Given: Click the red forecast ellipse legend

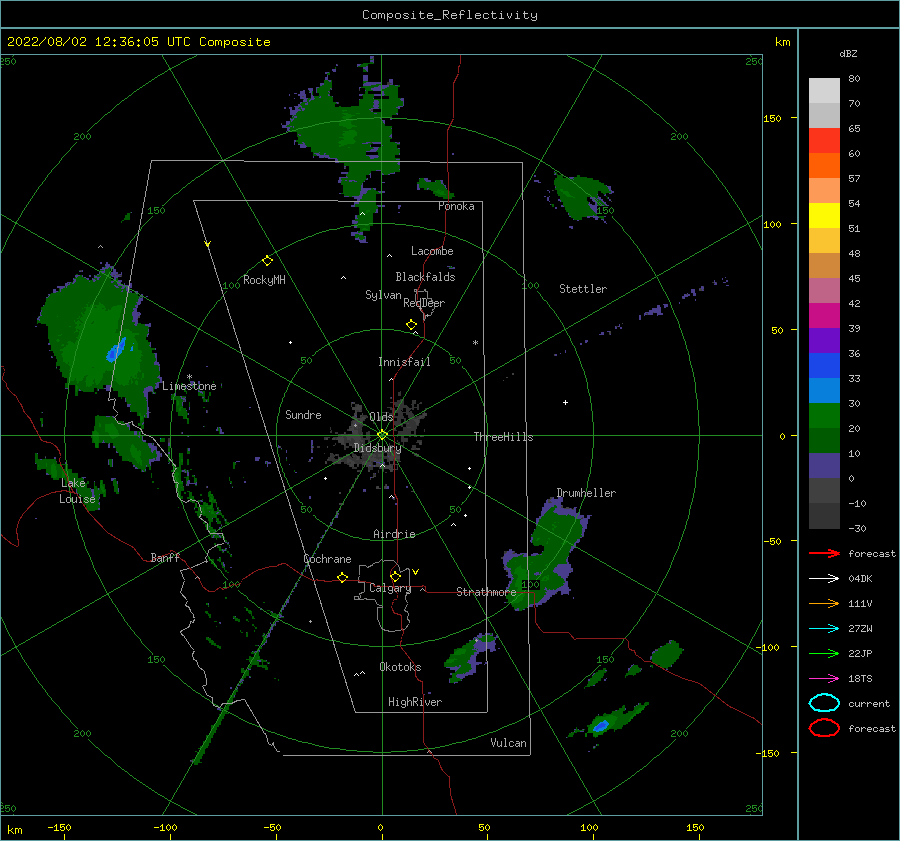Looking at the screenshot, I should [x=824, y=728].
